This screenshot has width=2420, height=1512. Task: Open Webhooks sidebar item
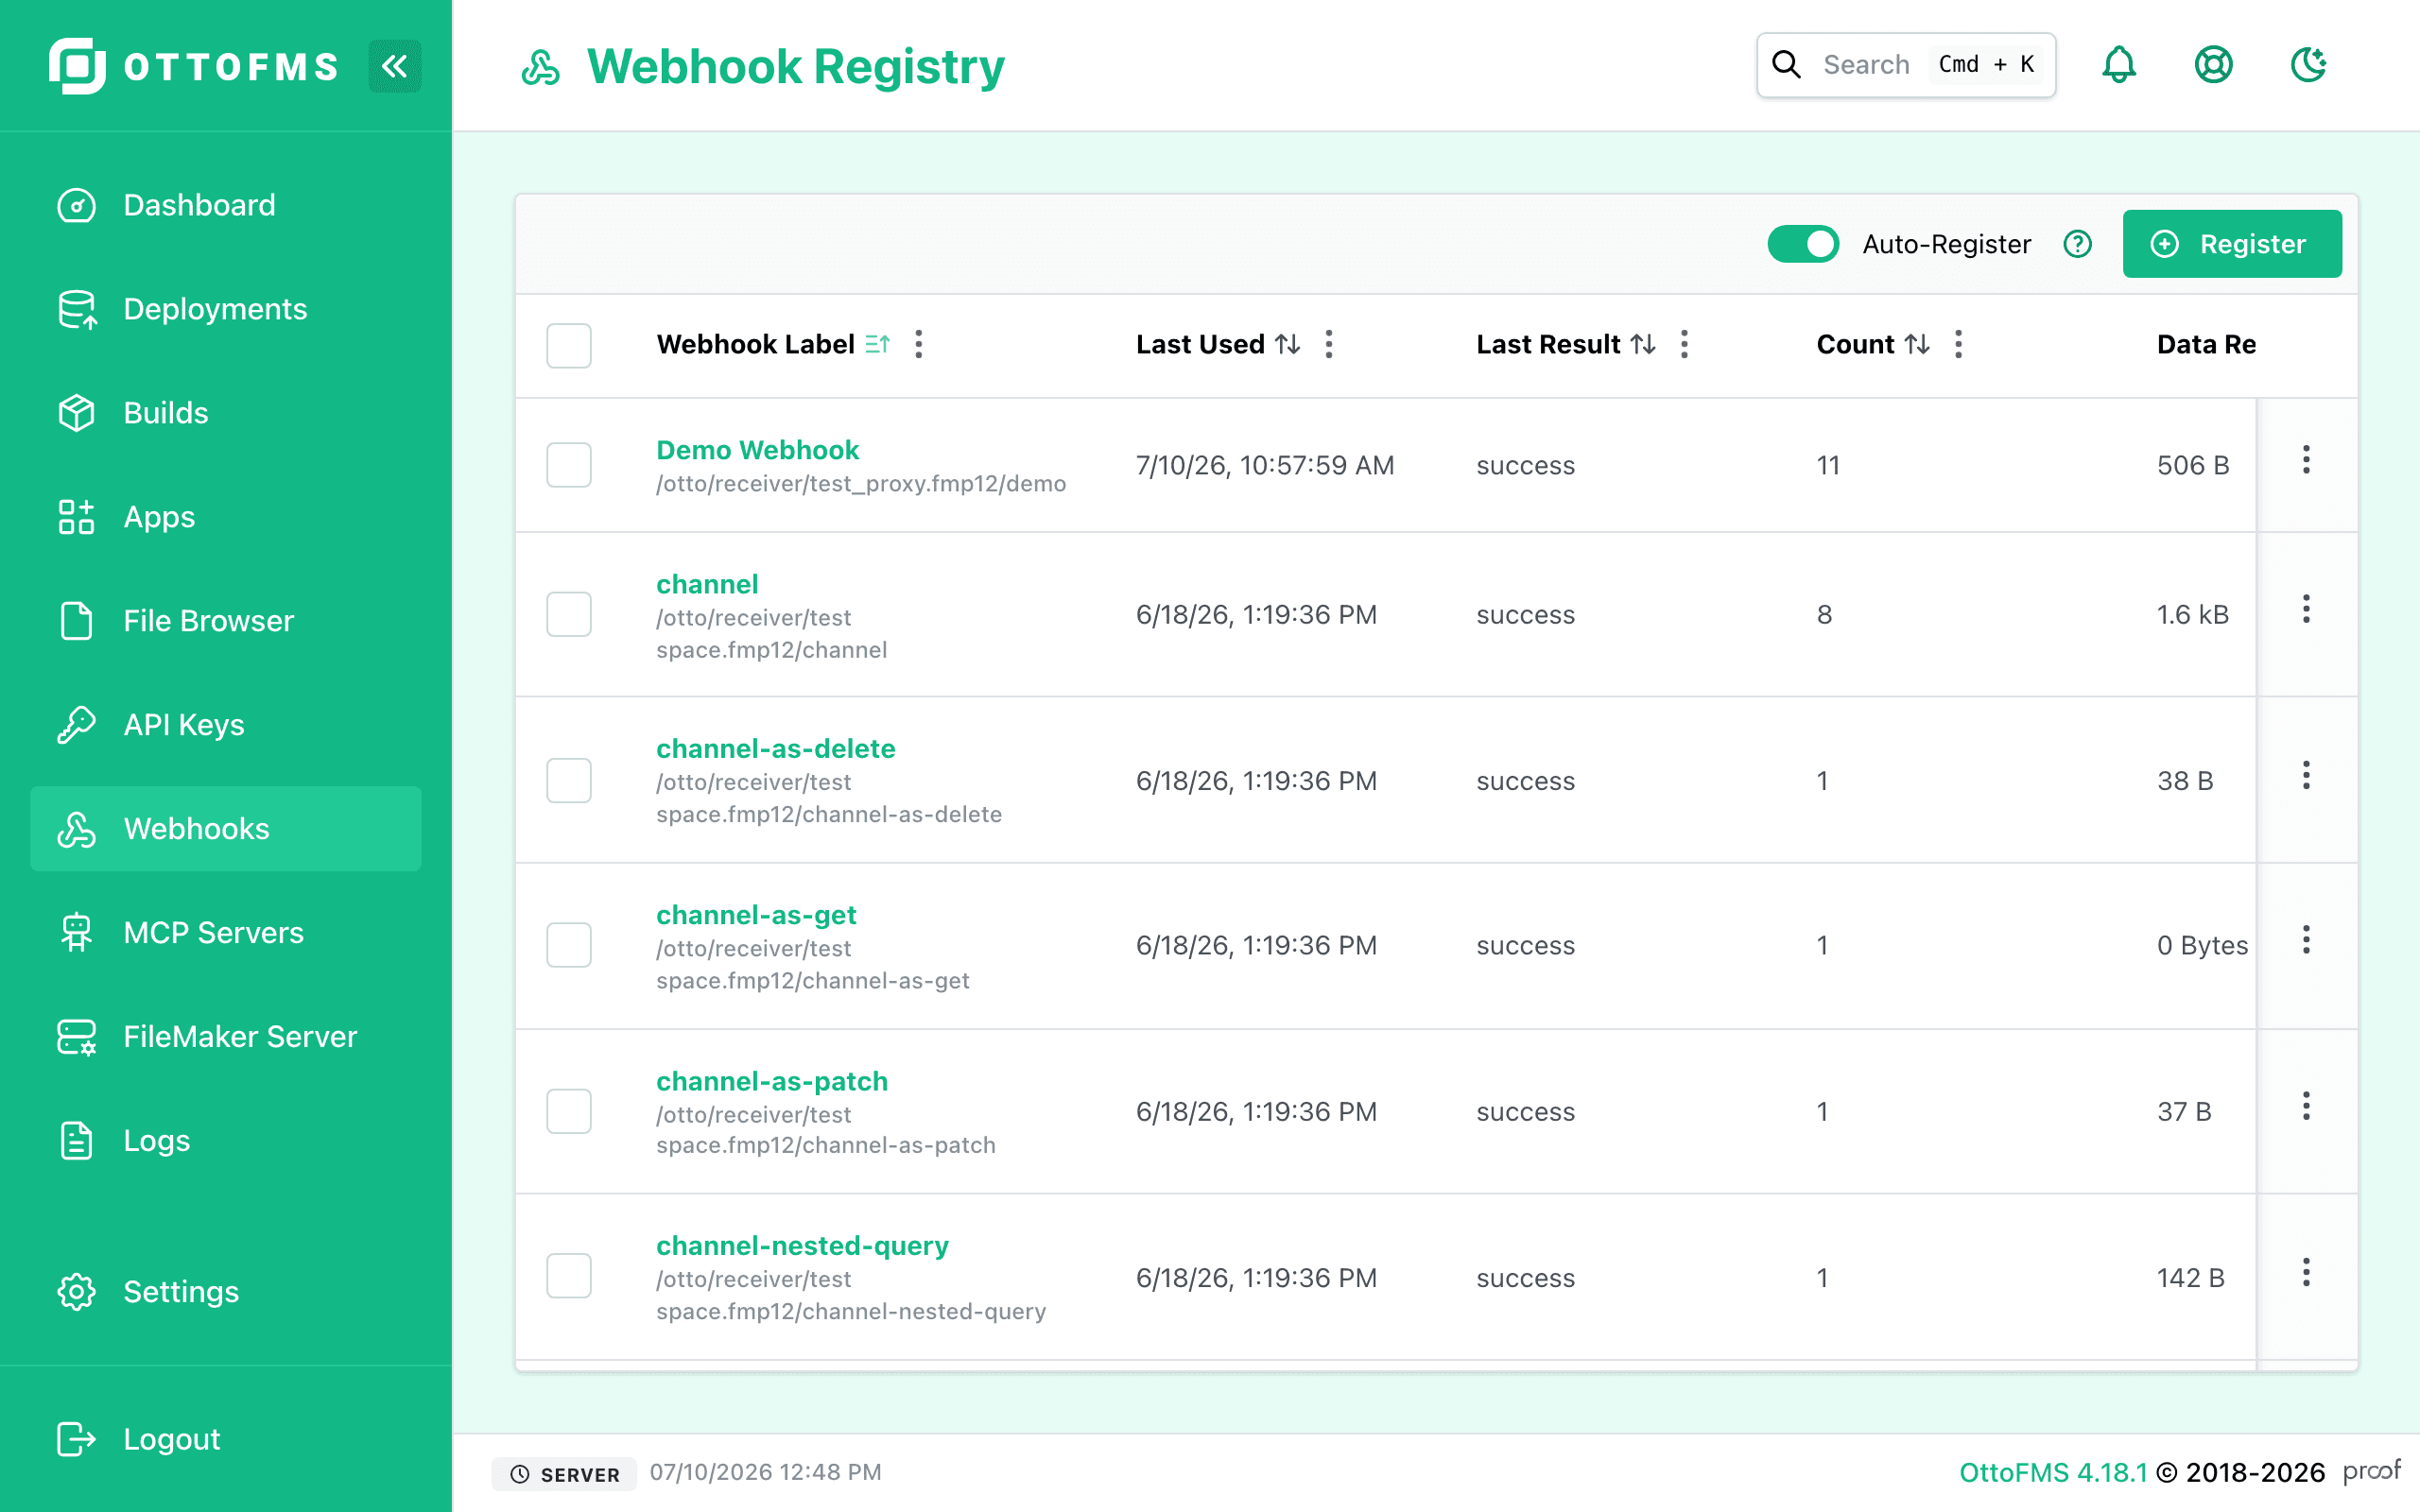(226, 829)
